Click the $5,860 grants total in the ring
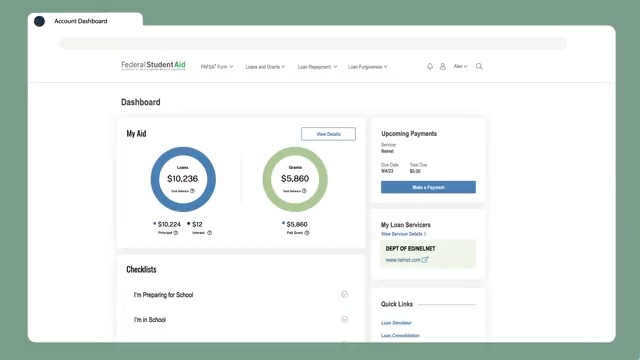Image resolution: width=640 pixels, height=360 pixels. (x=295, y=178)
